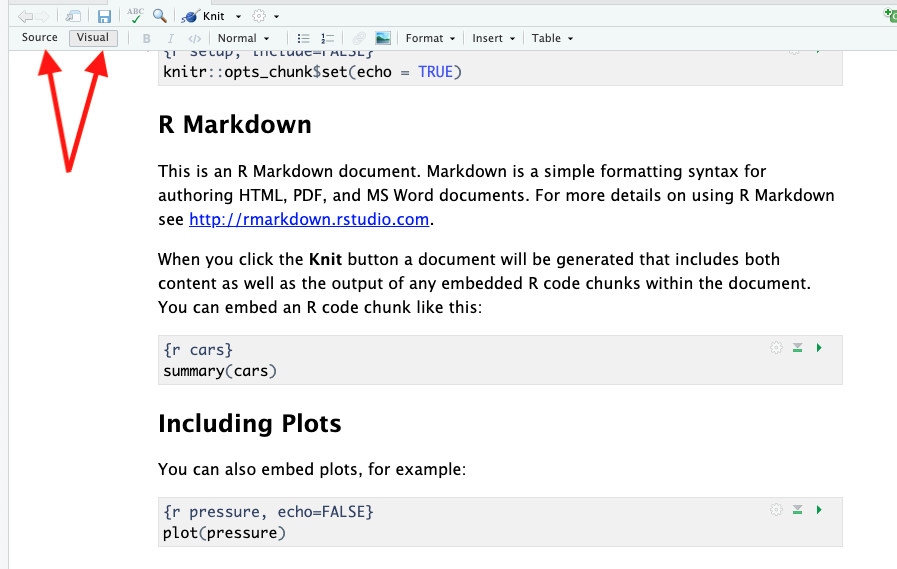Click the TRUE value in setup chunk
The height and width of the screenshot is (569, 897).
[x=435, y=72]
